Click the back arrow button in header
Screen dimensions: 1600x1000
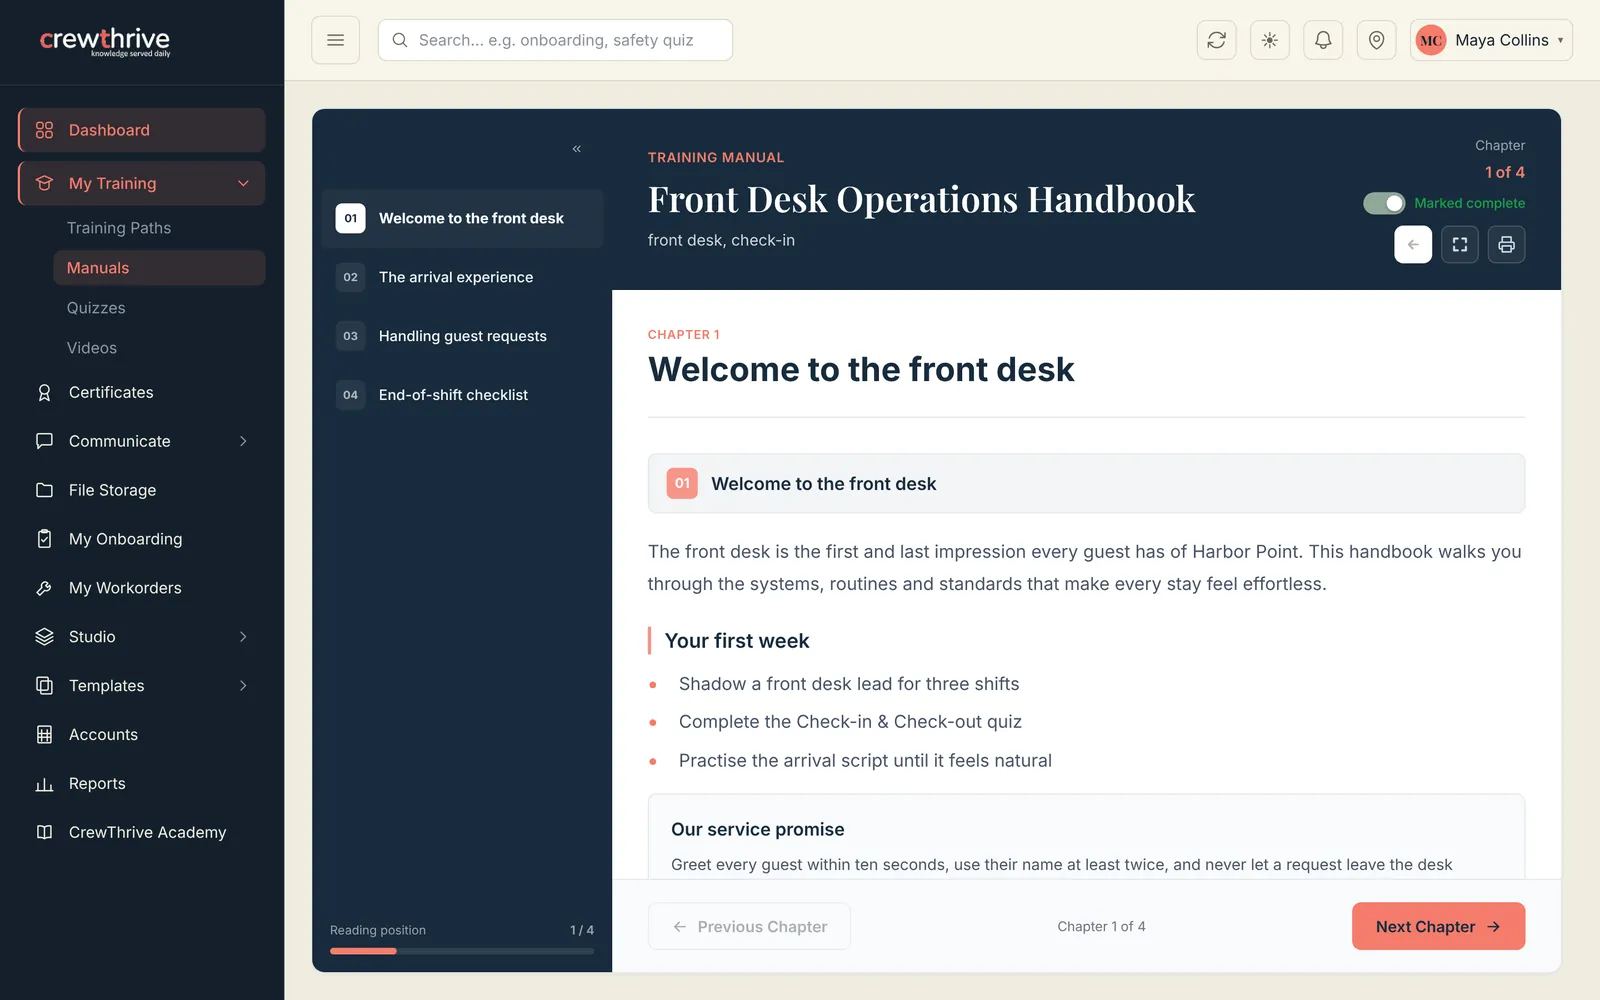click(x=1413, y=245)
